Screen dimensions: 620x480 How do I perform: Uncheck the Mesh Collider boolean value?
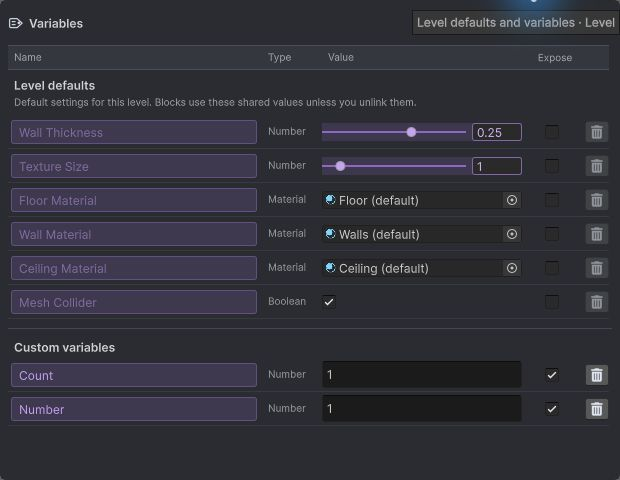329,302
